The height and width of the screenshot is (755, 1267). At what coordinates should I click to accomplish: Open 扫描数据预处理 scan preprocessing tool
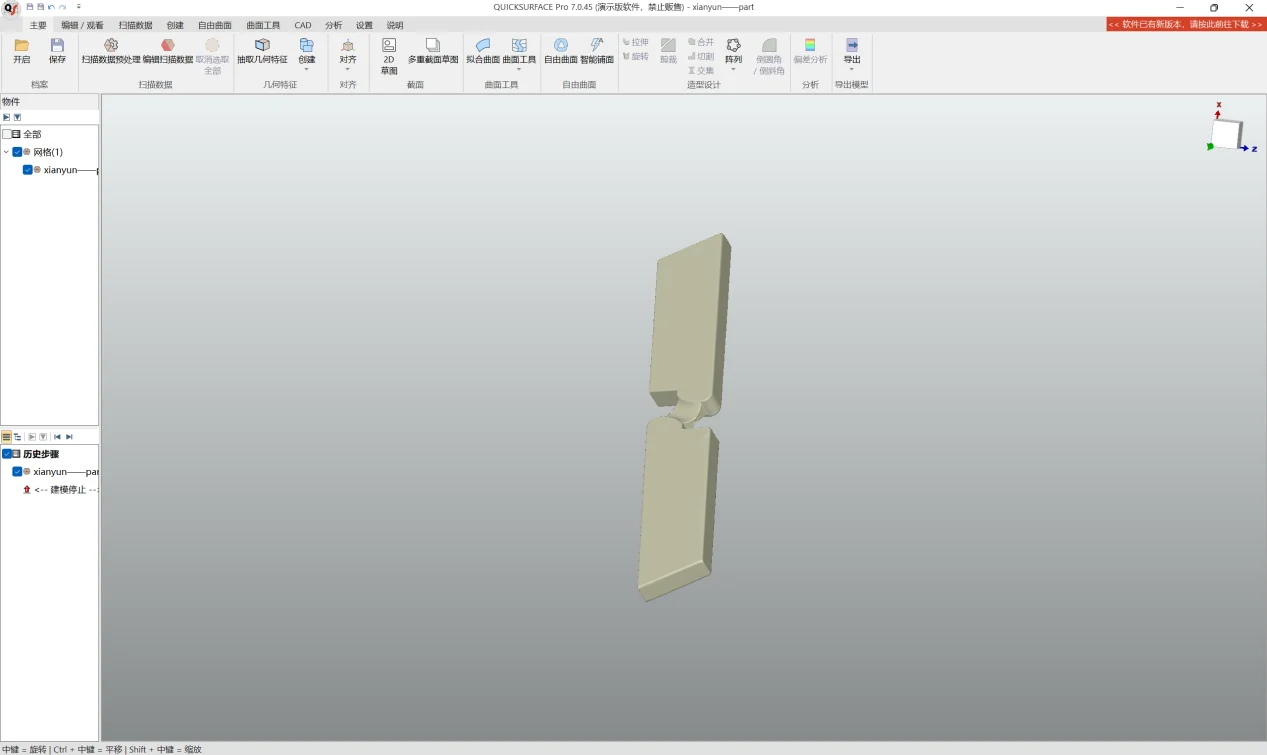pyautogui.click(x=111, y=46)
